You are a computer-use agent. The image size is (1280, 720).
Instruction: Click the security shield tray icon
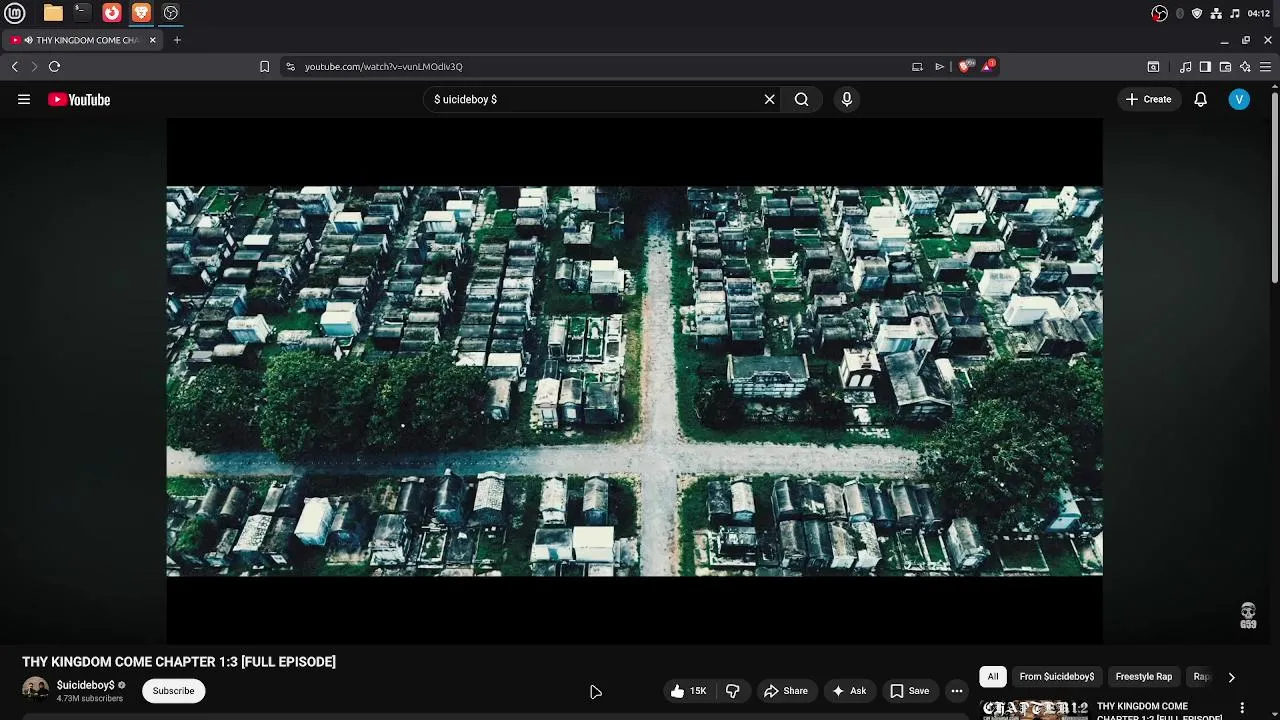1197,13
